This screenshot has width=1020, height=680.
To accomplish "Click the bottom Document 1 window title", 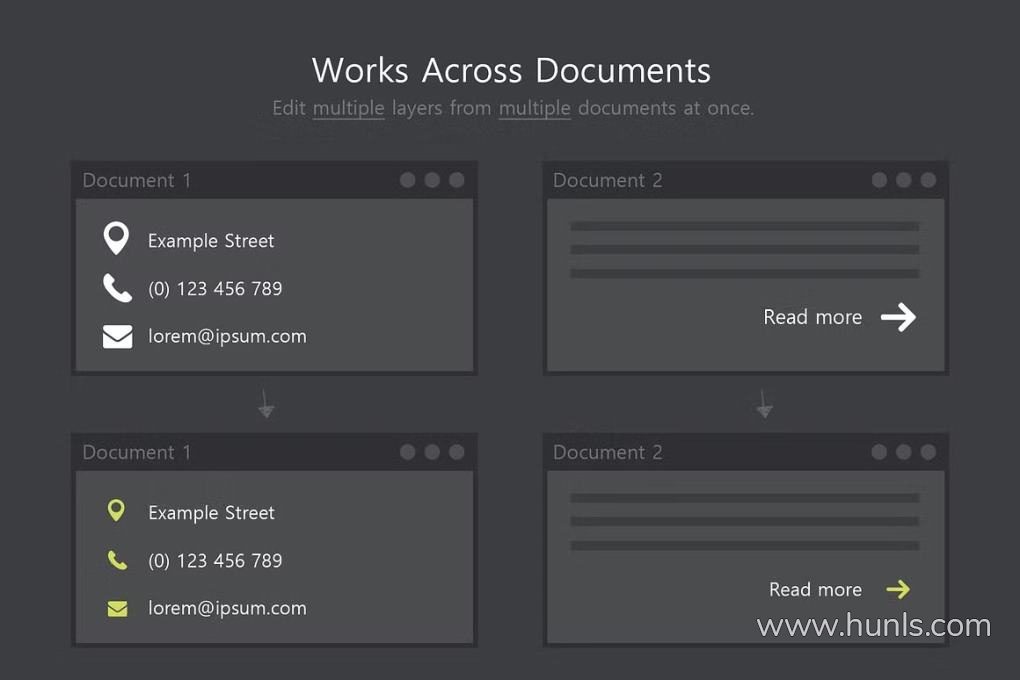I will [x=137, y=452].
